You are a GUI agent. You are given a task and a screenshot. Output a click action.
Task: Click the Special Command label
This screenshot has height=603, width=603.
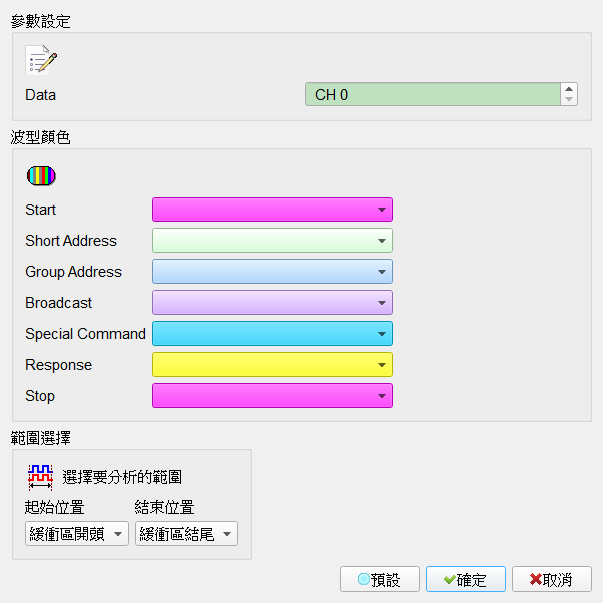(x=85, y=334)
